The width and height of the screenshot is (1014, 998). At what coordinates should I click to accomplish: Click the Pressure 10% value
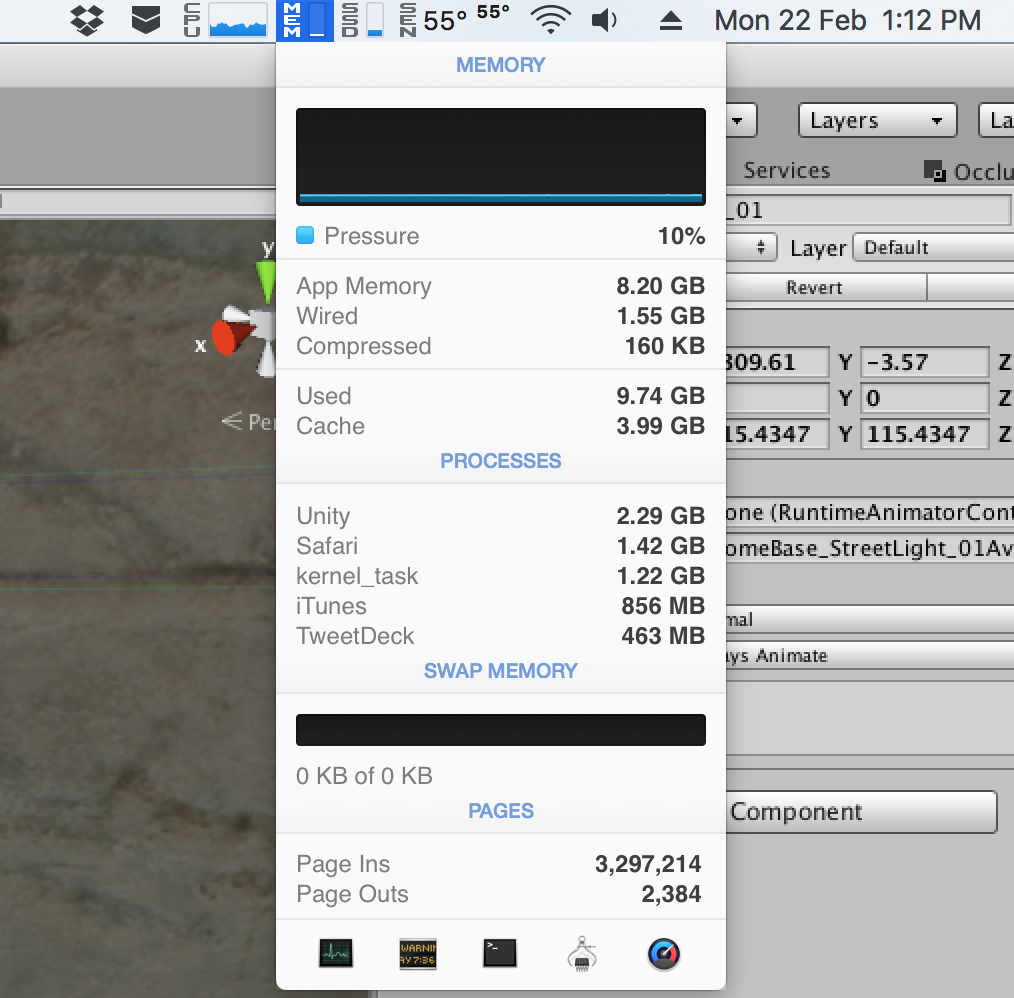[681, 235]
